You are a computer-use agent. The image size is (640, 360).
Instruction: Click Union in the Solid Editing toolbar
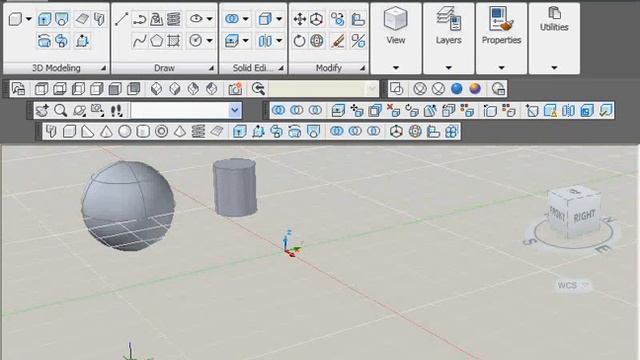coord(278,110)
